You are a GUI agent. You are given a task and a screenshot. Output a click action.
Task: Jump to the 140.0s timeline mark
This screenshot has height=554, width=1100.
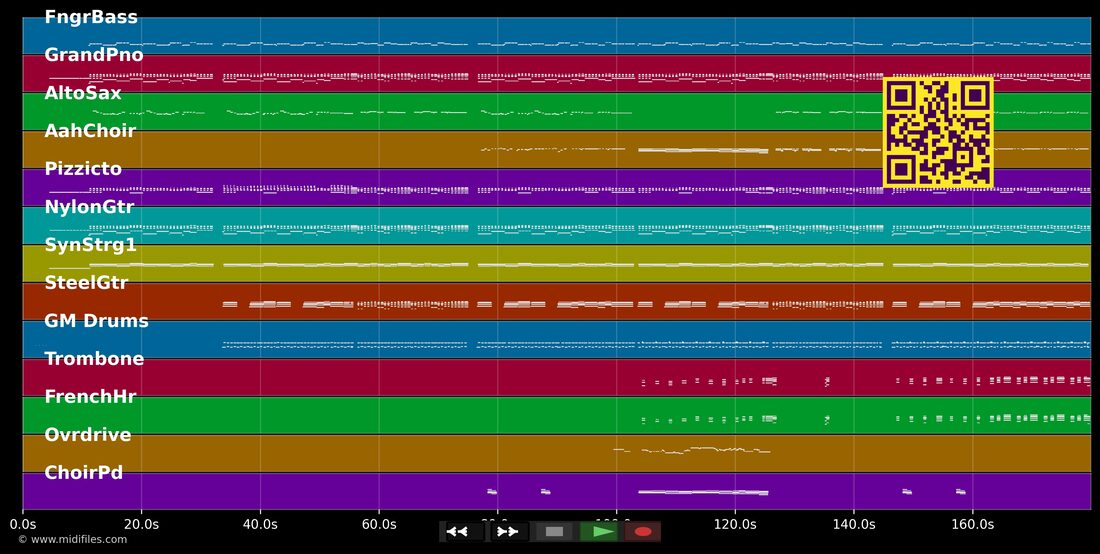[854, 524]
